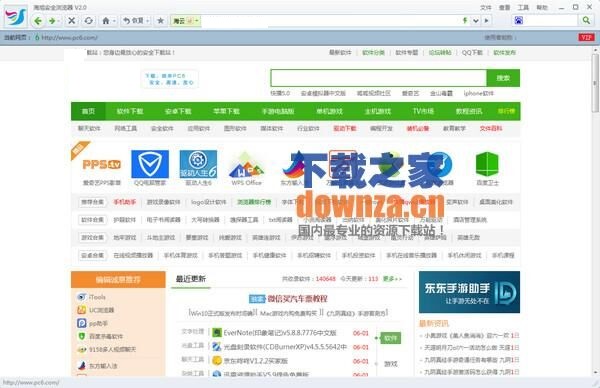The image size is (600, 388).
Task: Click the browser back arrow button
Action: tap(38, 21)
